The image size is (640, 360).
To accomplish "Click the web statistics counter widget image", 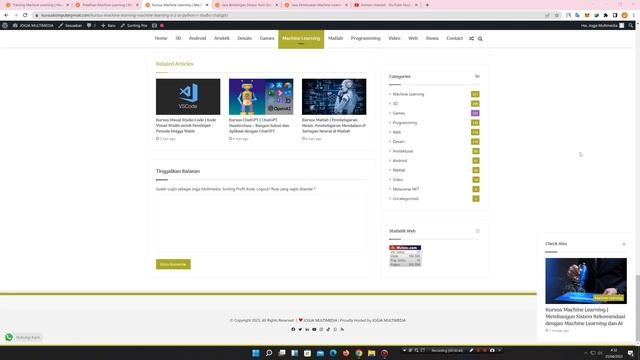I will pos(405,256).
